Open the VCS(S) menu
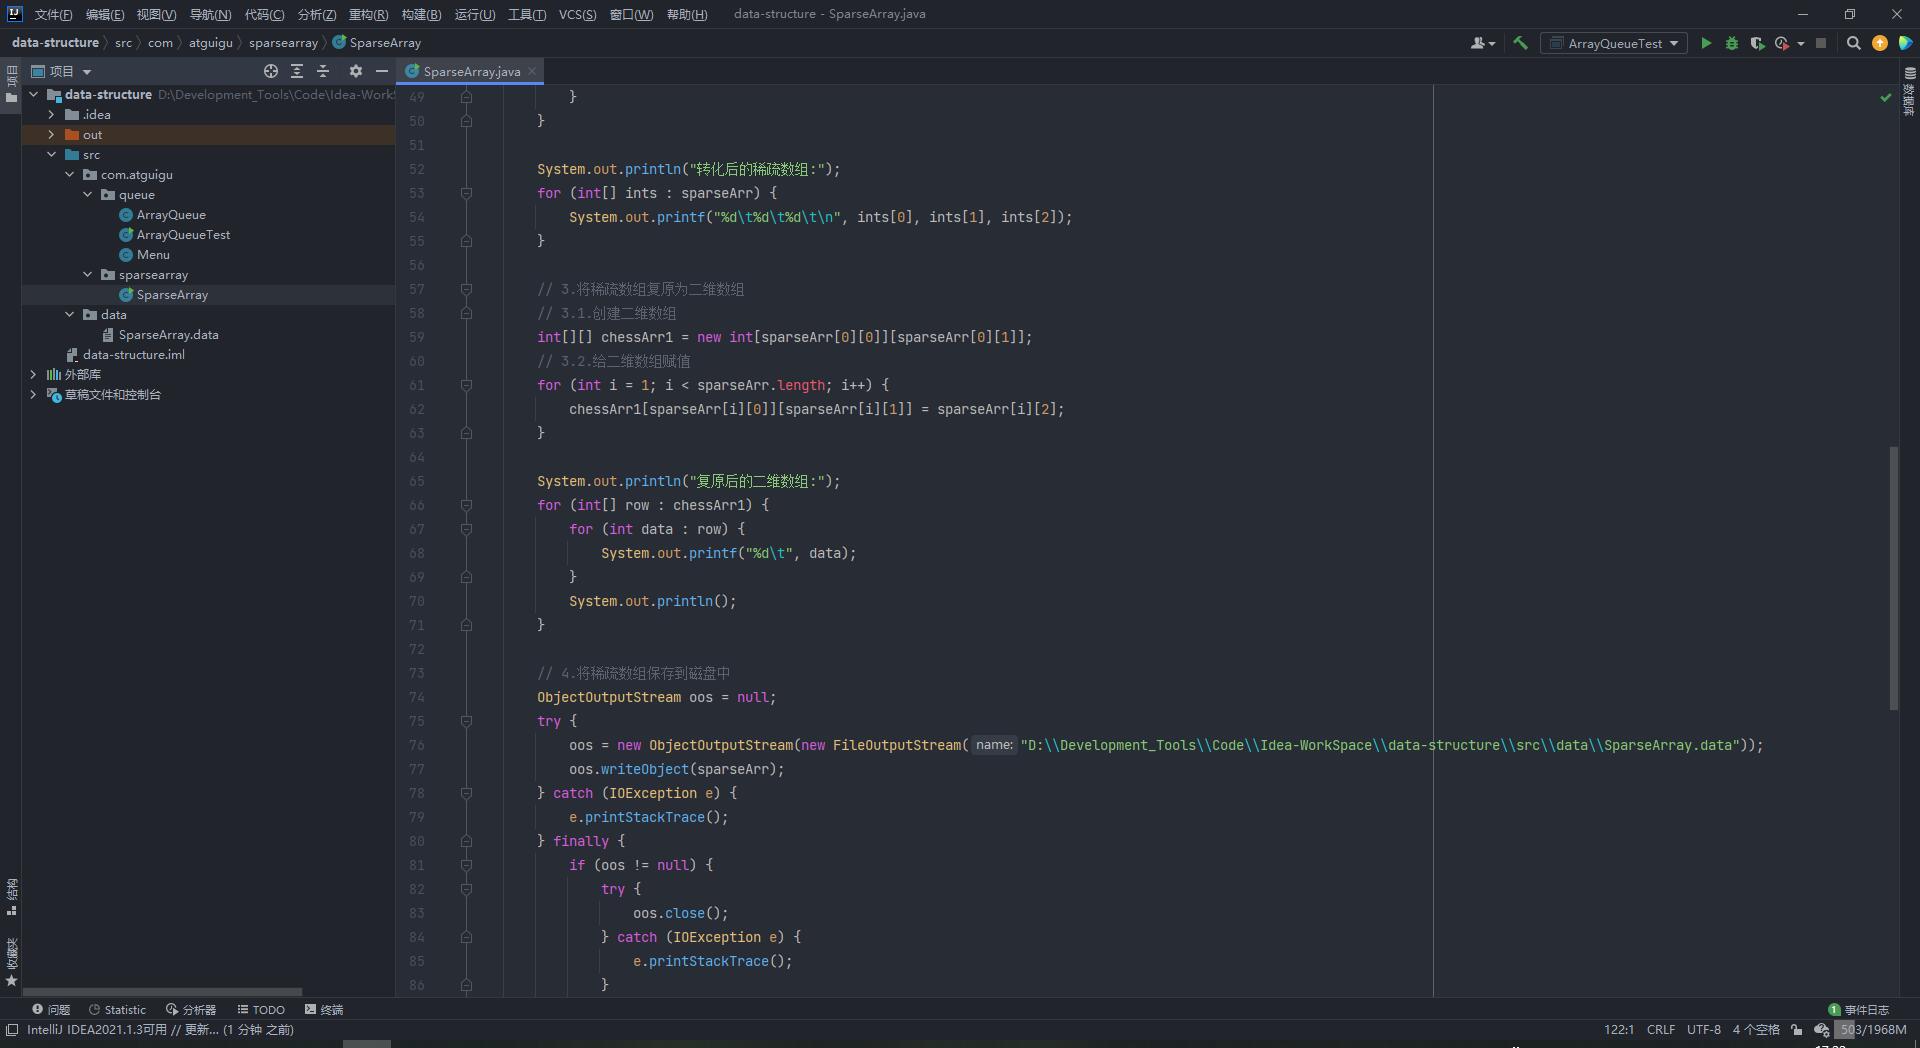 pyautogui.click(x=577, y=14)
